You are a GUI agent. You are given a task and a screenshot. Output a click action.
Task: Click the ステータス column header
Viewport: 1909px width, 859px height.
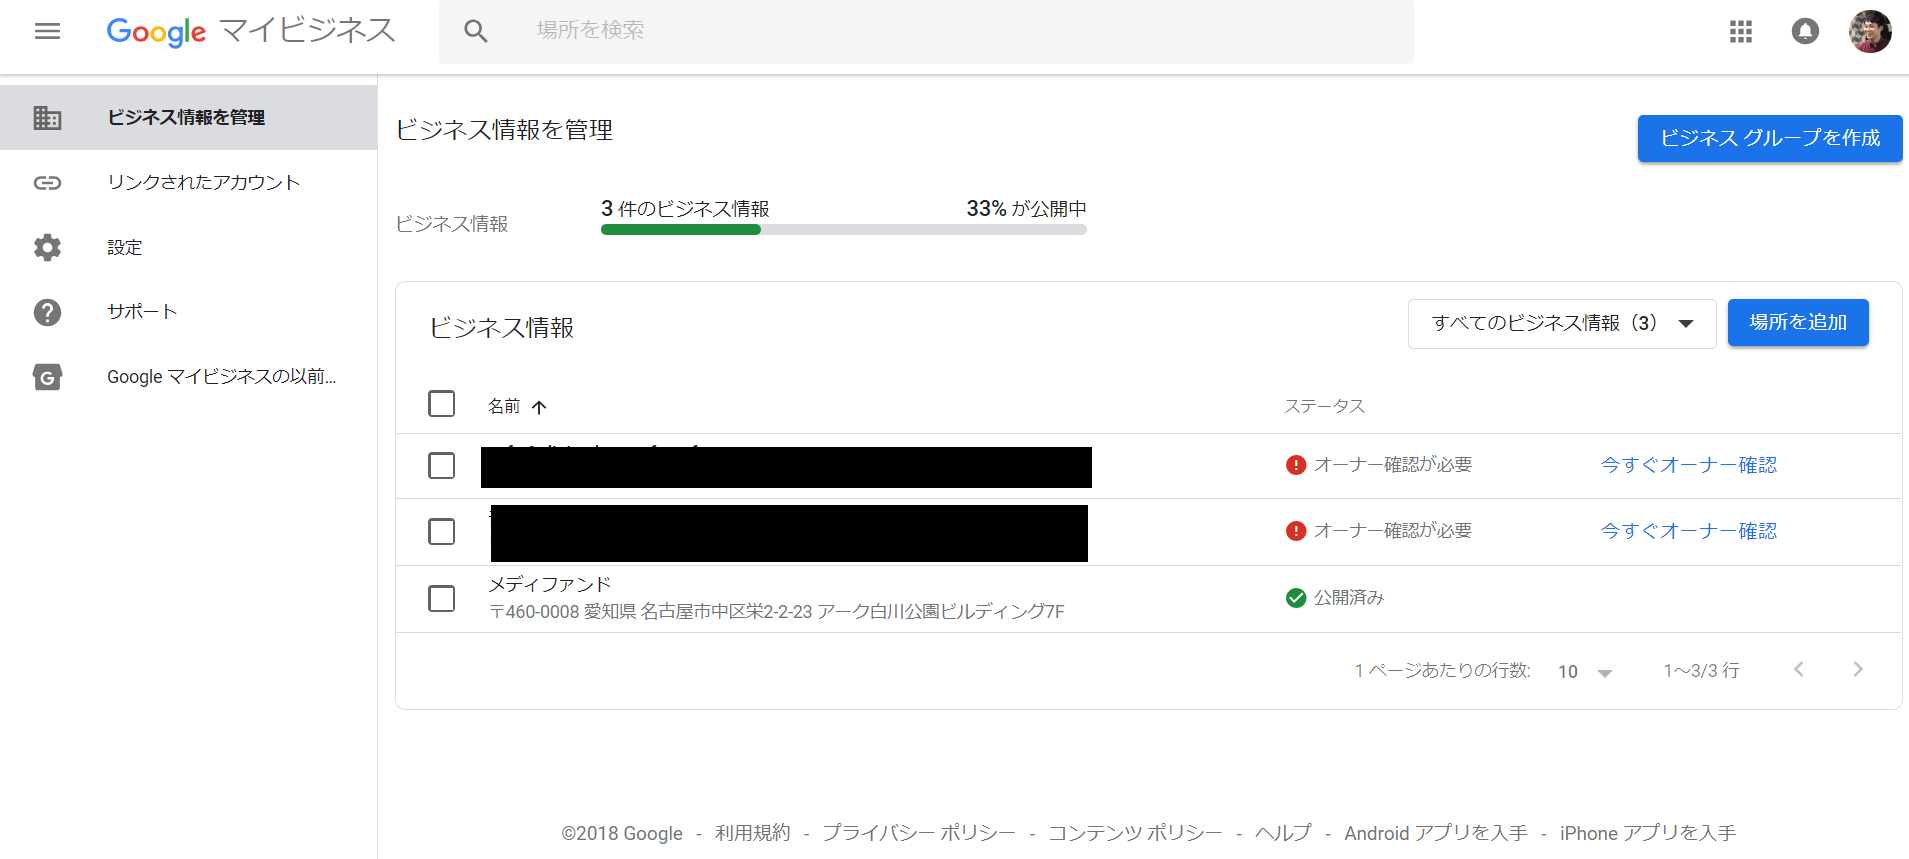[x=1325, y=407]
